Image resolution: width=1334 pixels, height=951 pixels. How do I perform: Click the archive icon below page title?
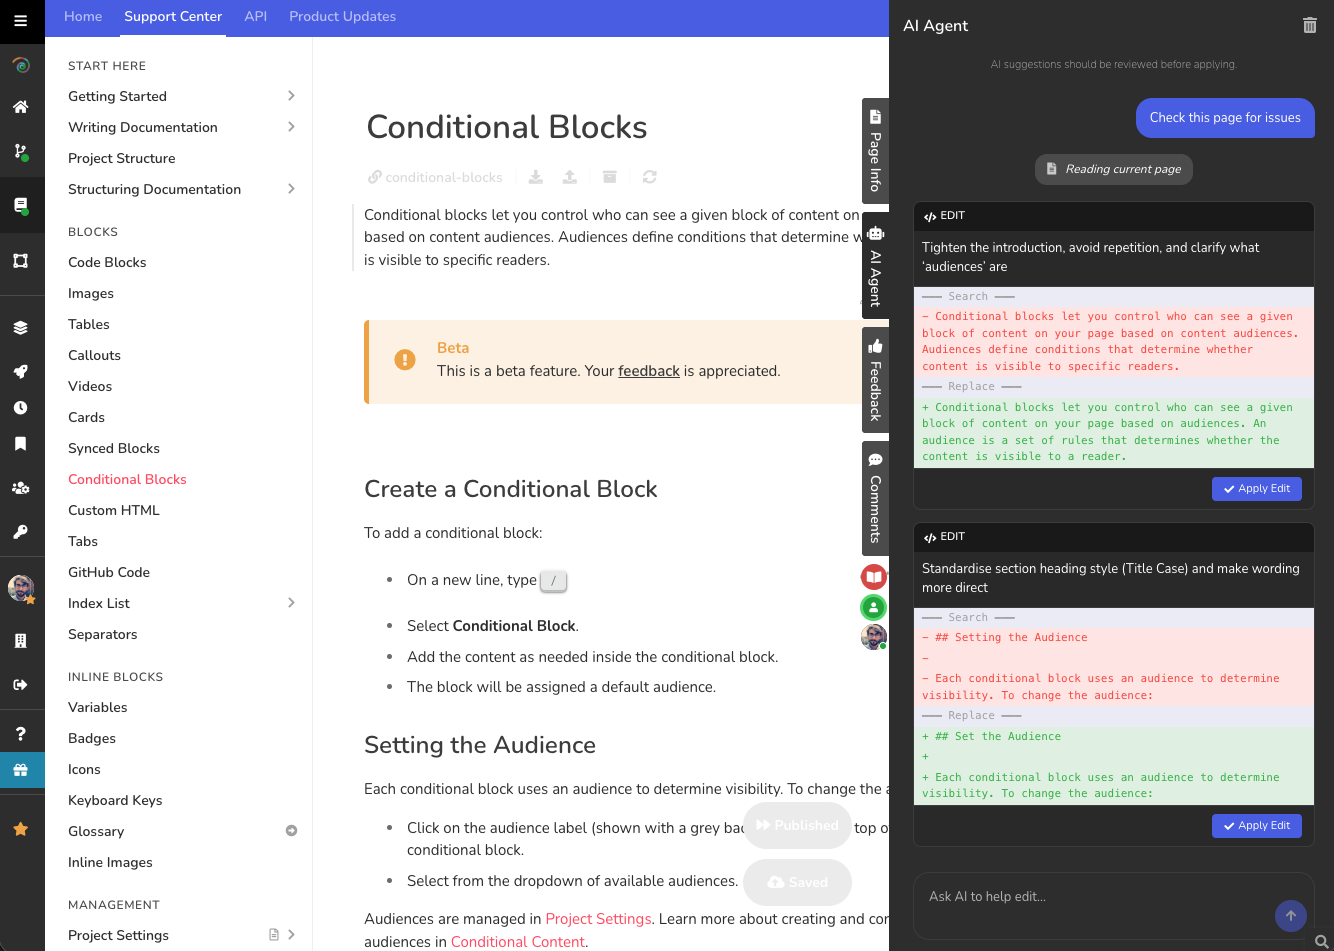tap(610, 177)
